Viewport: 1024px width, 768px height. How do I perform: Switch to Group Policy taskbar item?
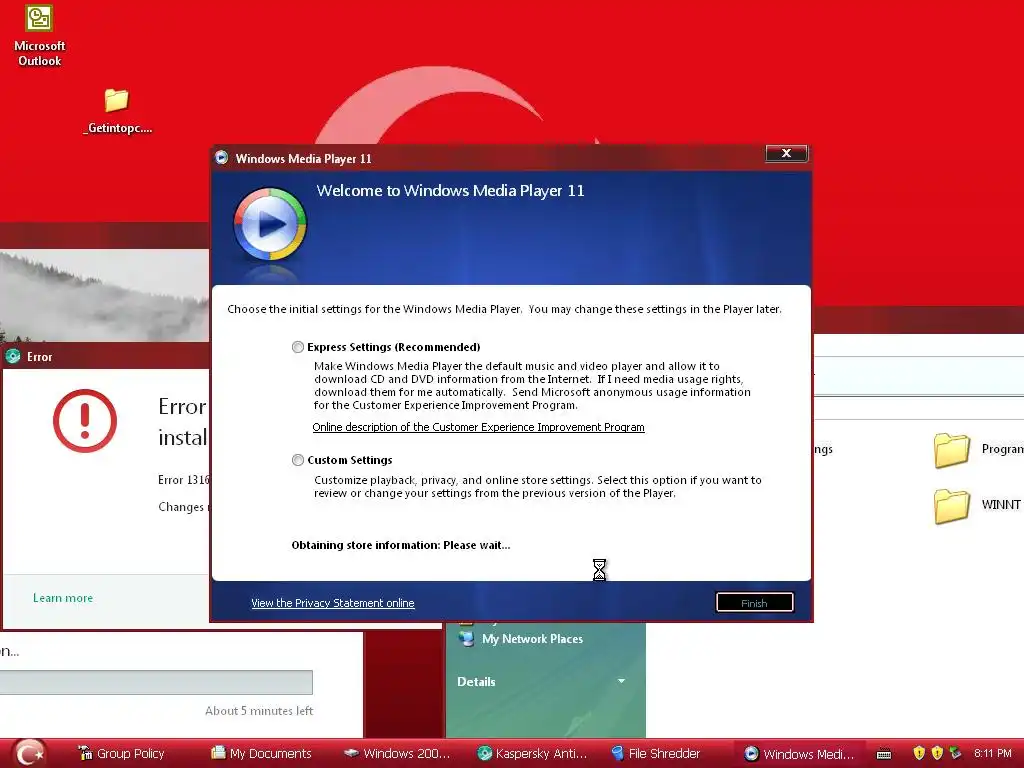click(121, 754)
